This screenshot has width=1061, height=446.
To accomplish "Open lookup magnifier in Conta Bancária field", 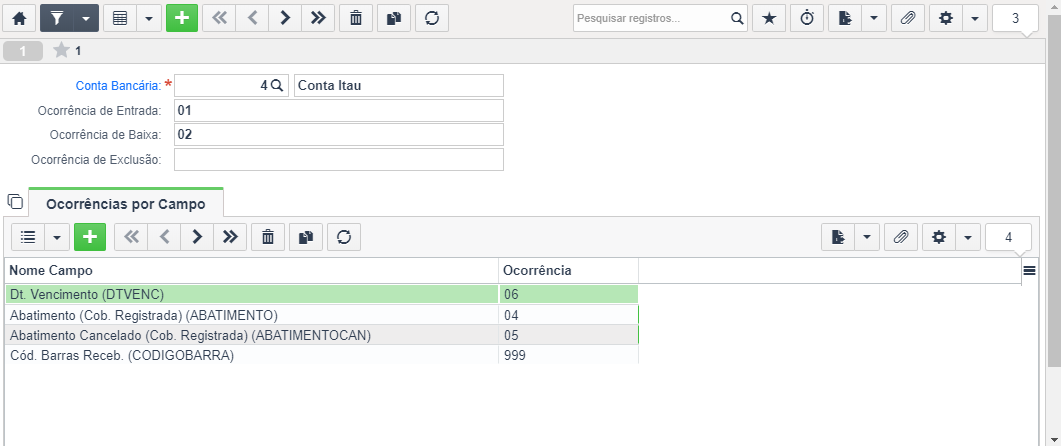I will tap(277, 86).
